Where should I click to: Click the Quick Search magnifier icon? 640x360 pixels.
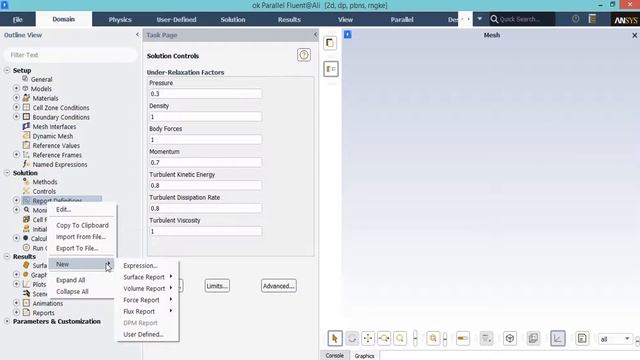pos(494,19)
